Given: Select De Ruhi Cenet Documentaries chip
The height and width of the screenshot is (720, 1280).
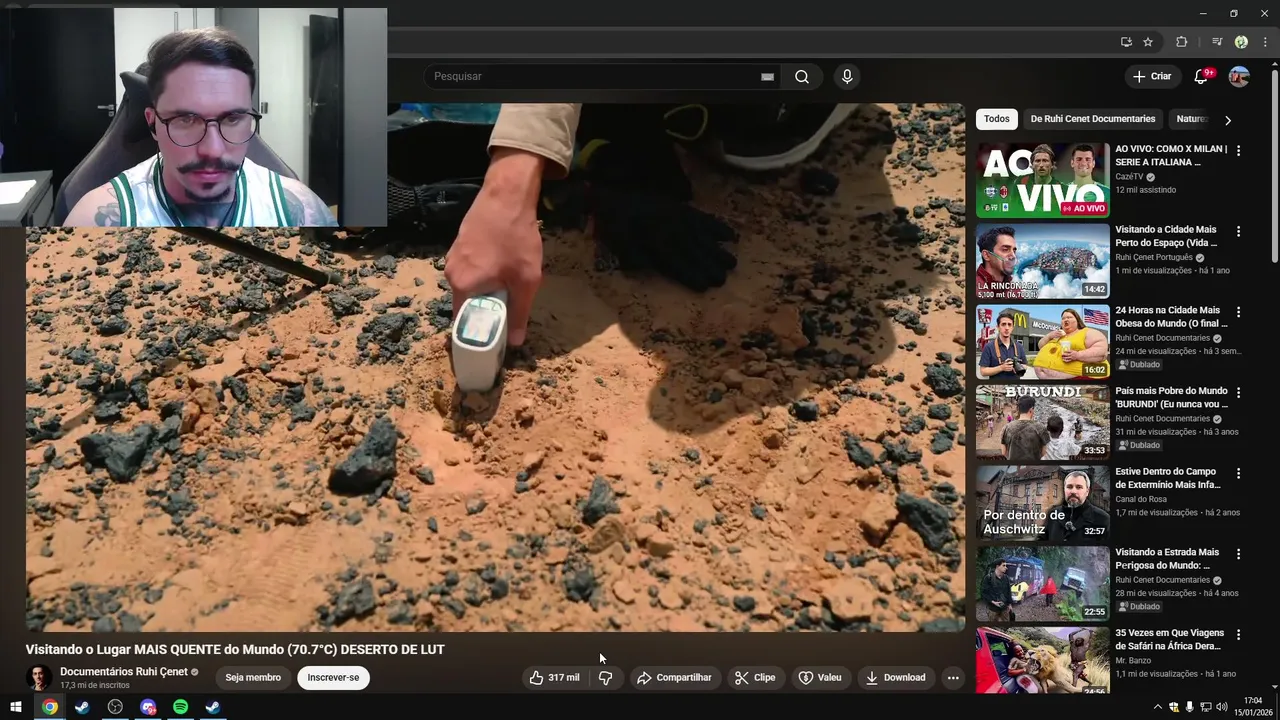Looking at the screenshot, I should 1093,119.
